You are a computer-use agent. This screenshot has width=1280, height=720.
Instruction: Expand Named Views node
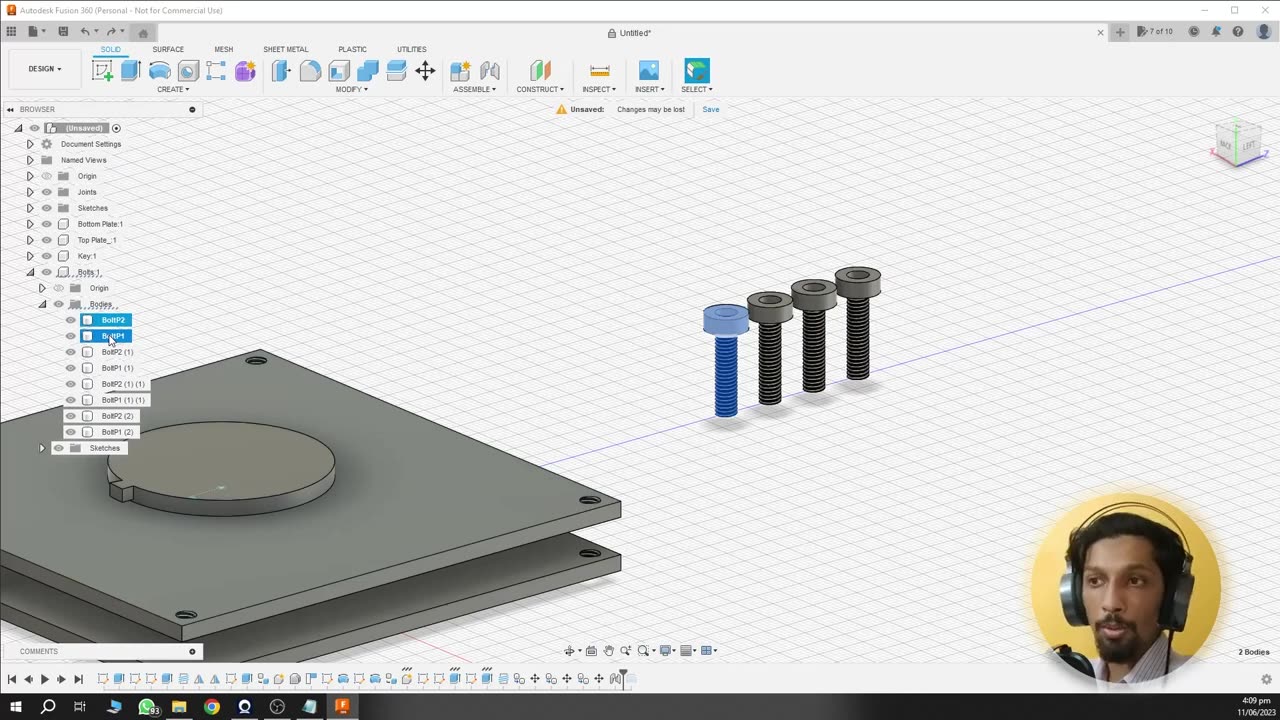coord(30,160)
